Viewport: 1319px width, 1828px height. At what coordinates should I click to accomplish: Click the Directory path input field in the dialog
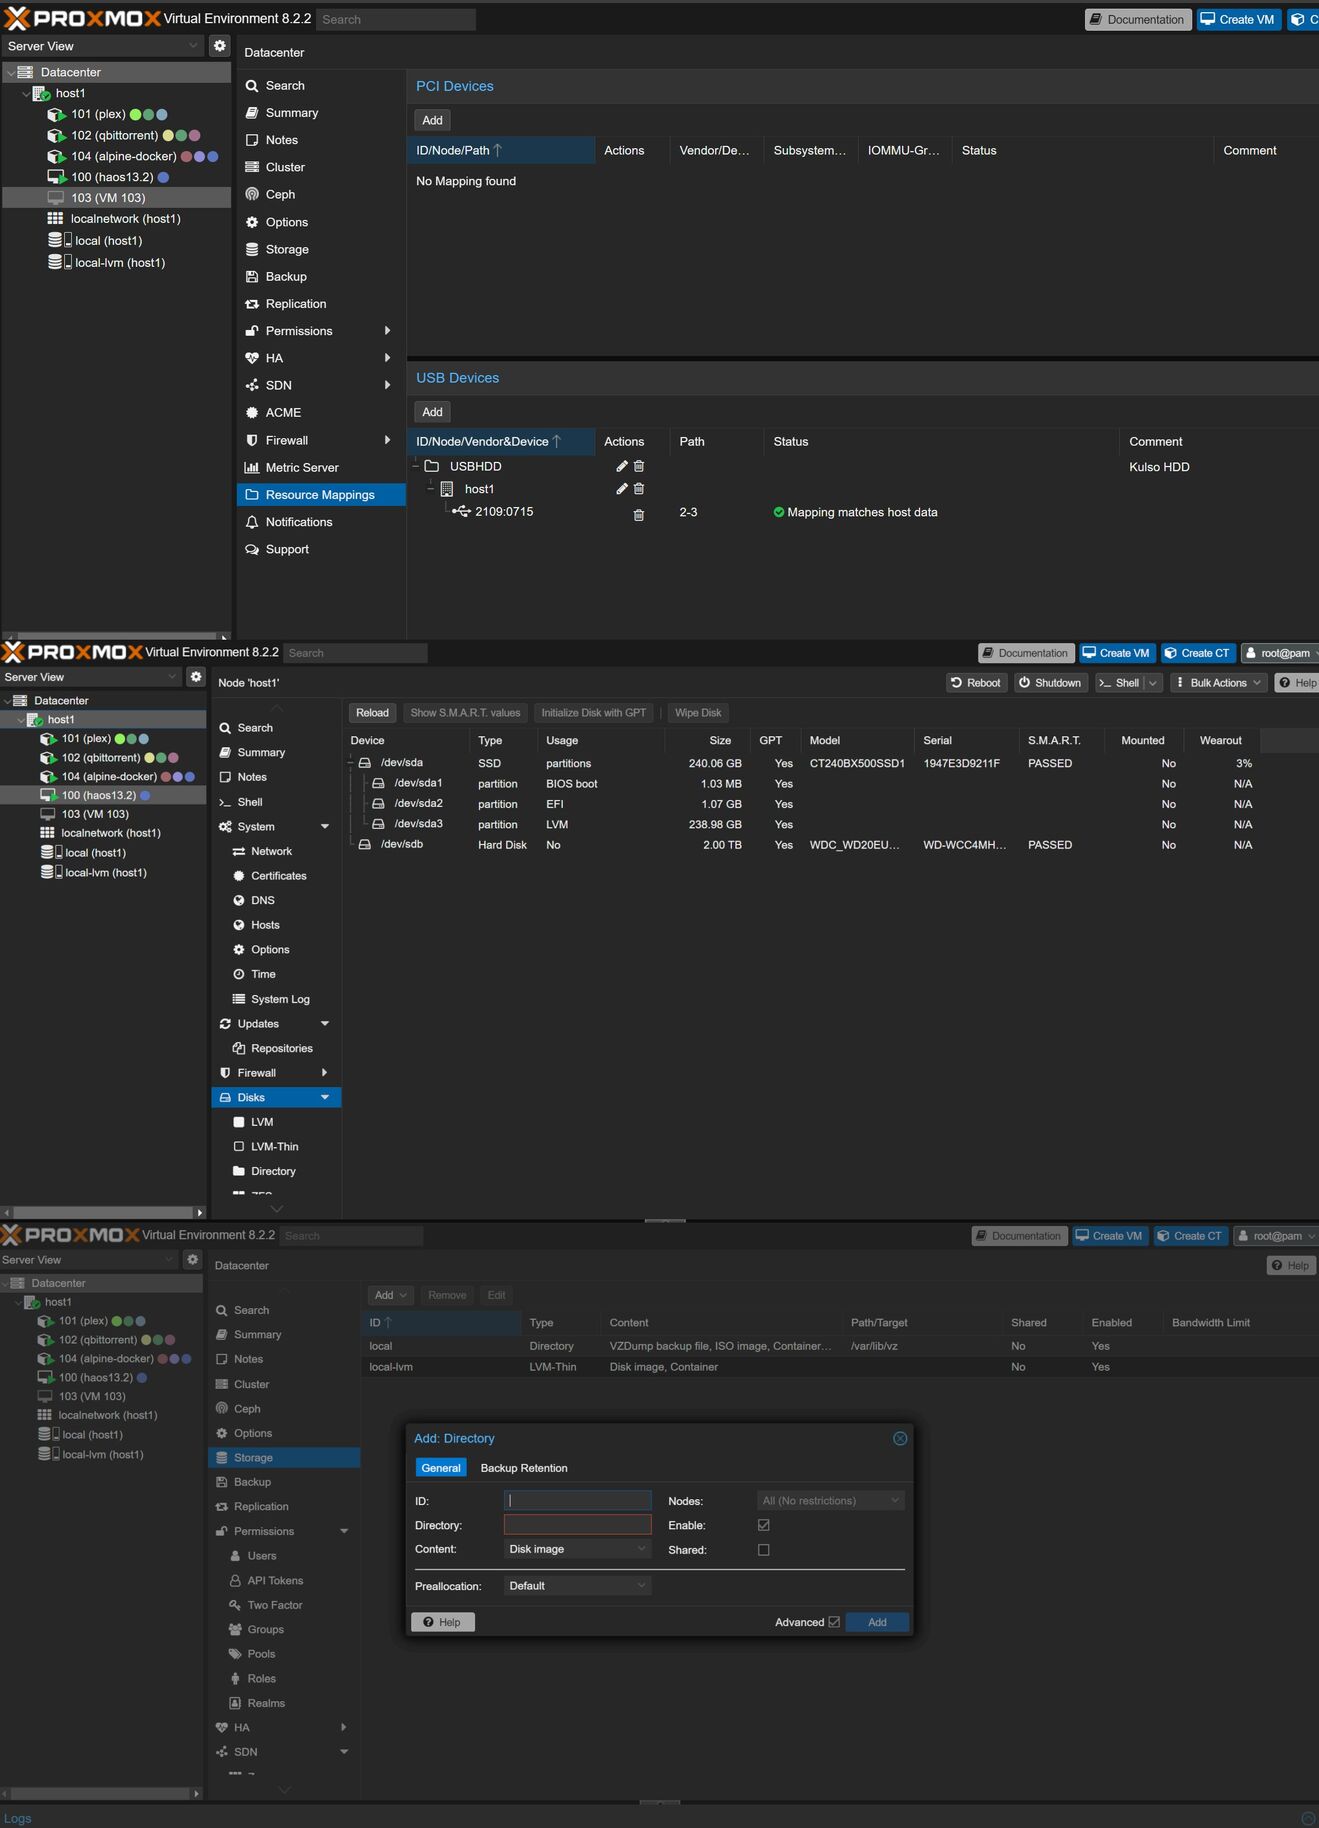[x=578, y=1525]
